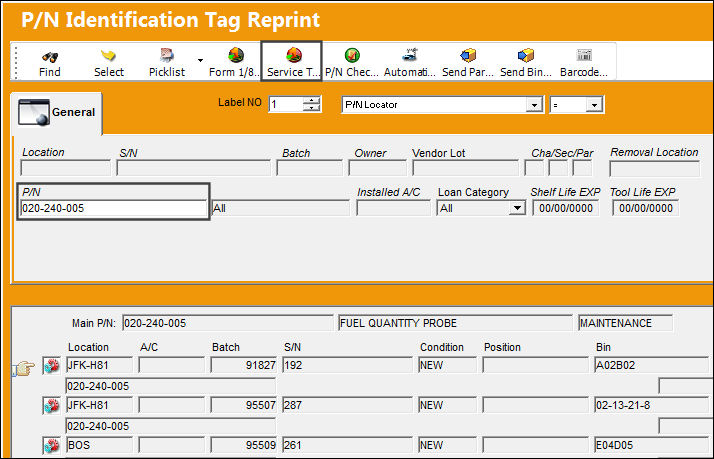Click the S/N filter input field

pyautogui.click(x=193, y=168)
